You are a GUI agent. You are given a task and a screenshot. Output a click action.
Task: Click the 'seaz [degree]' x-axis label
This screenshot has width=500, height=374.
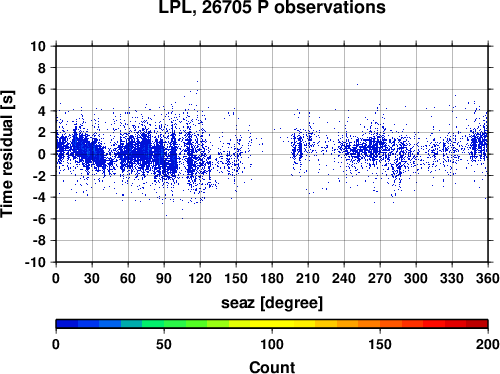point(272,303)
